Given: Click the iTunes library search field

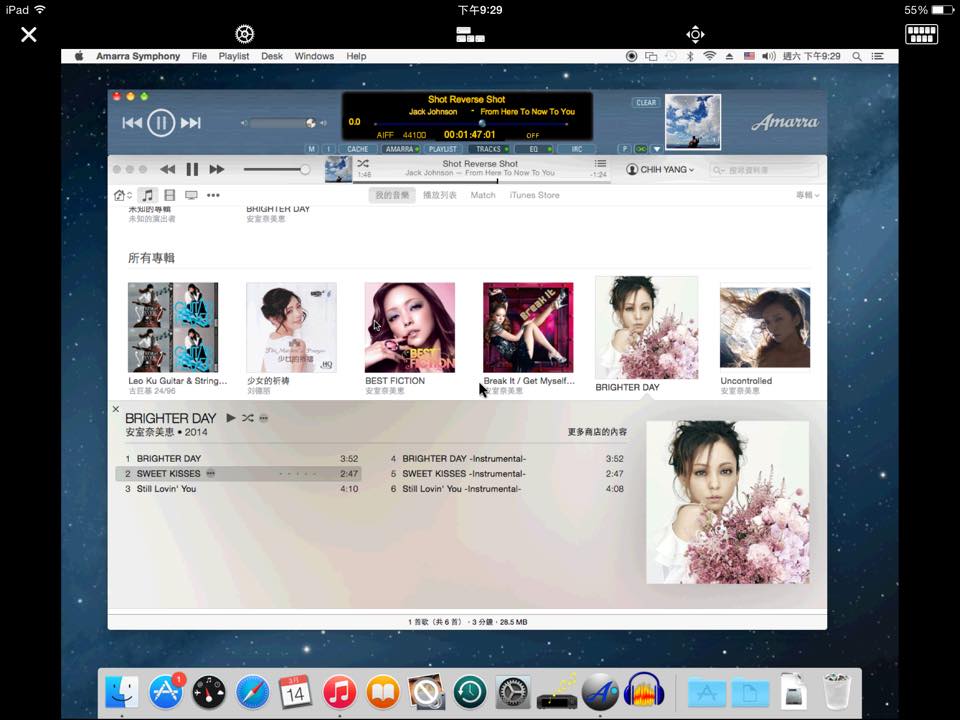Looking at the screenshot, I should 763,170.
